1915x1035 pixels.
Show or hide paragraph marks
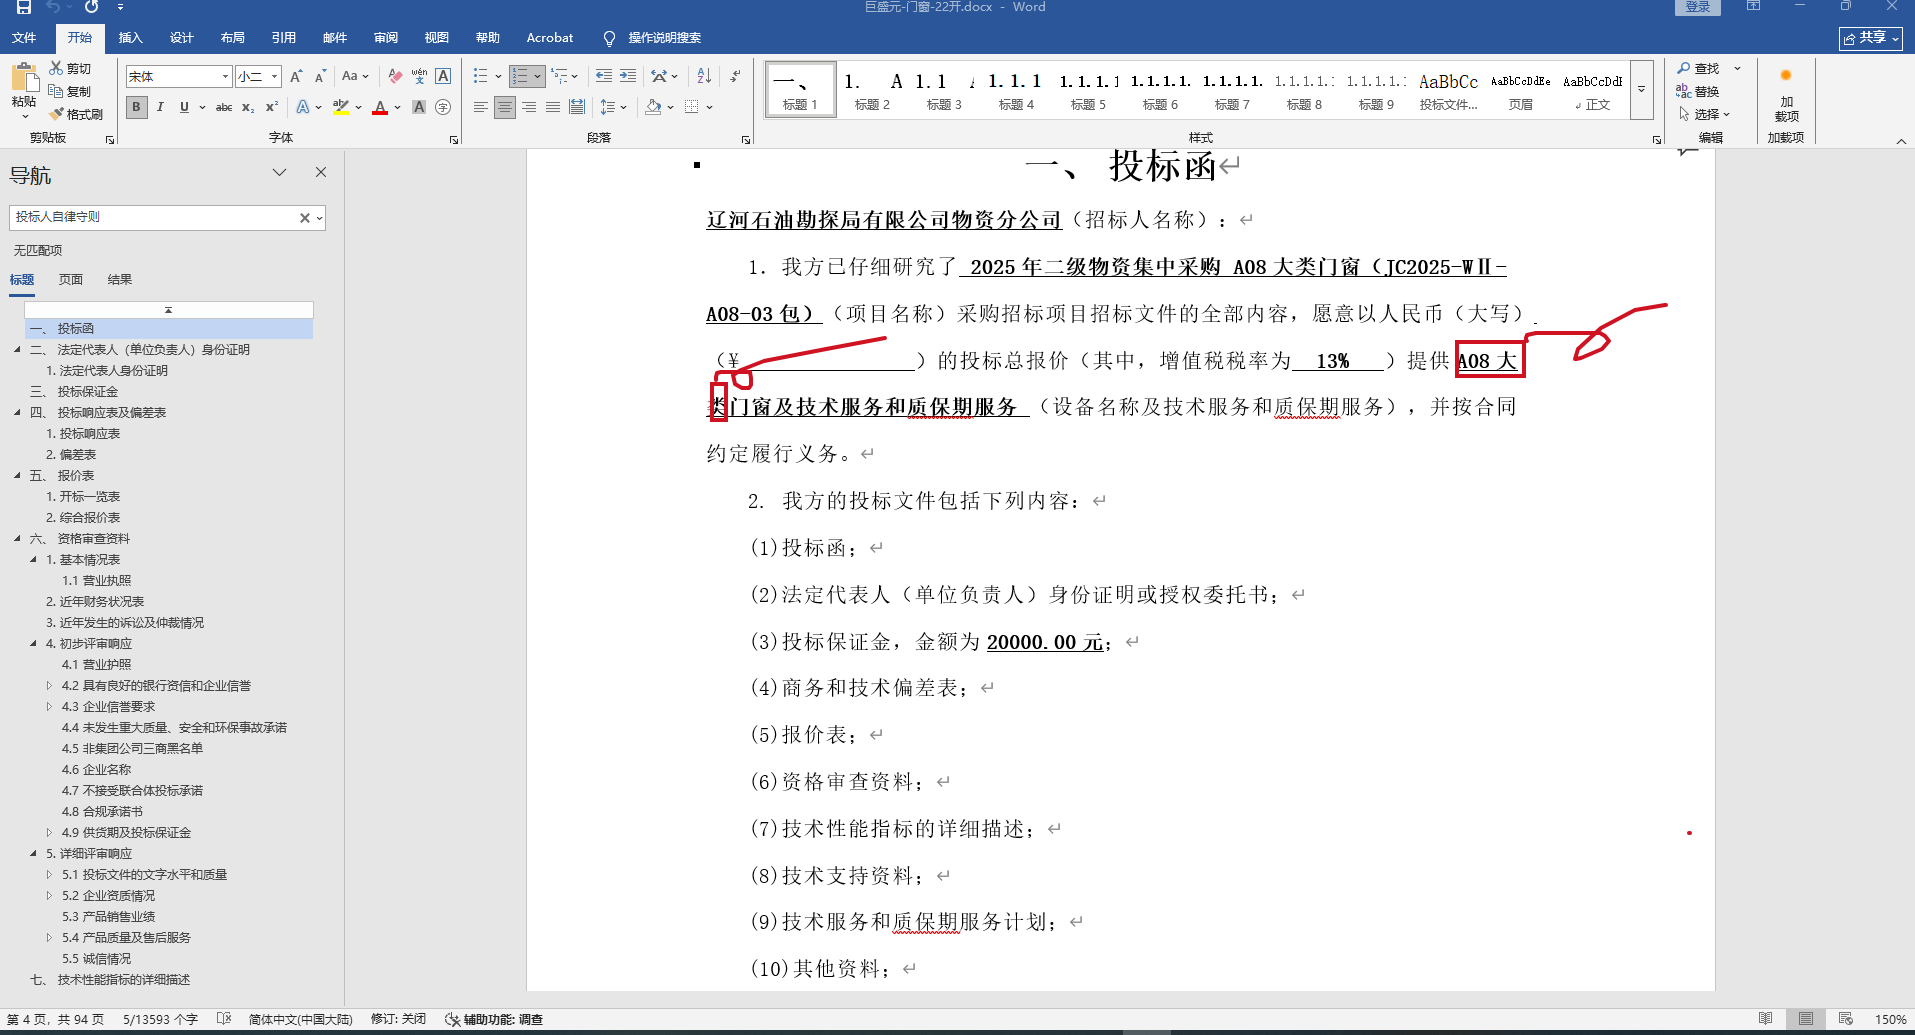click(735, 76)
